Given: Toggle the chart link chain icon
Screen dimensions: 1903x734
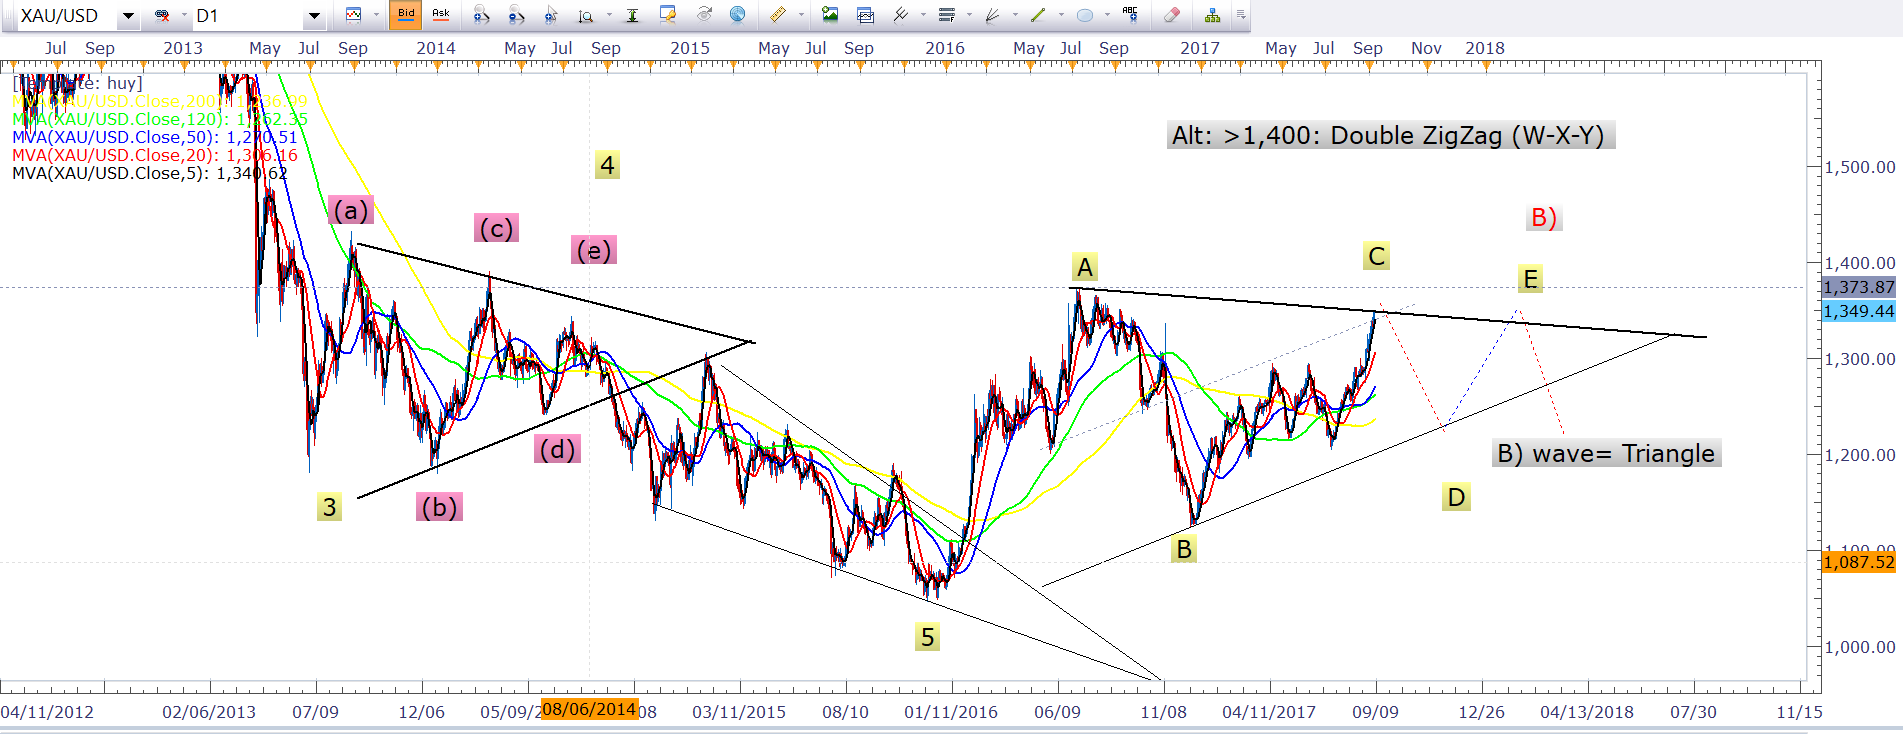Looking at the screenshot, I should point(162,15).
